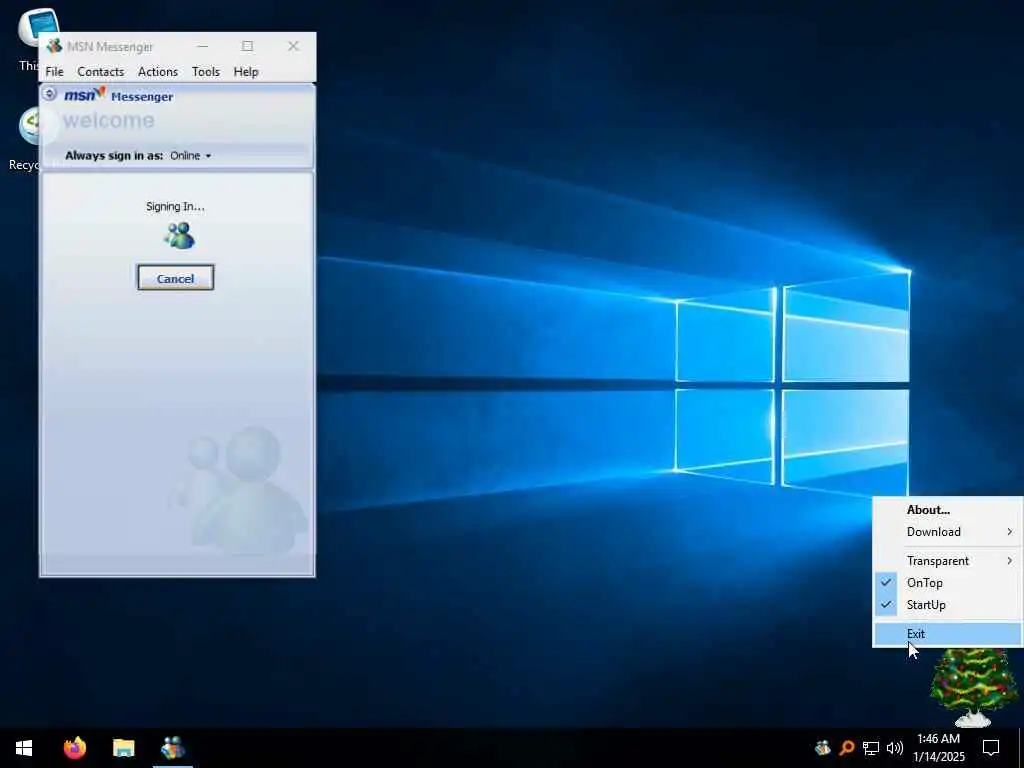Image resolution: width=1024 pixels, height=768 pixels.
Task: Open the Tools menu
Action: point(206,72)
